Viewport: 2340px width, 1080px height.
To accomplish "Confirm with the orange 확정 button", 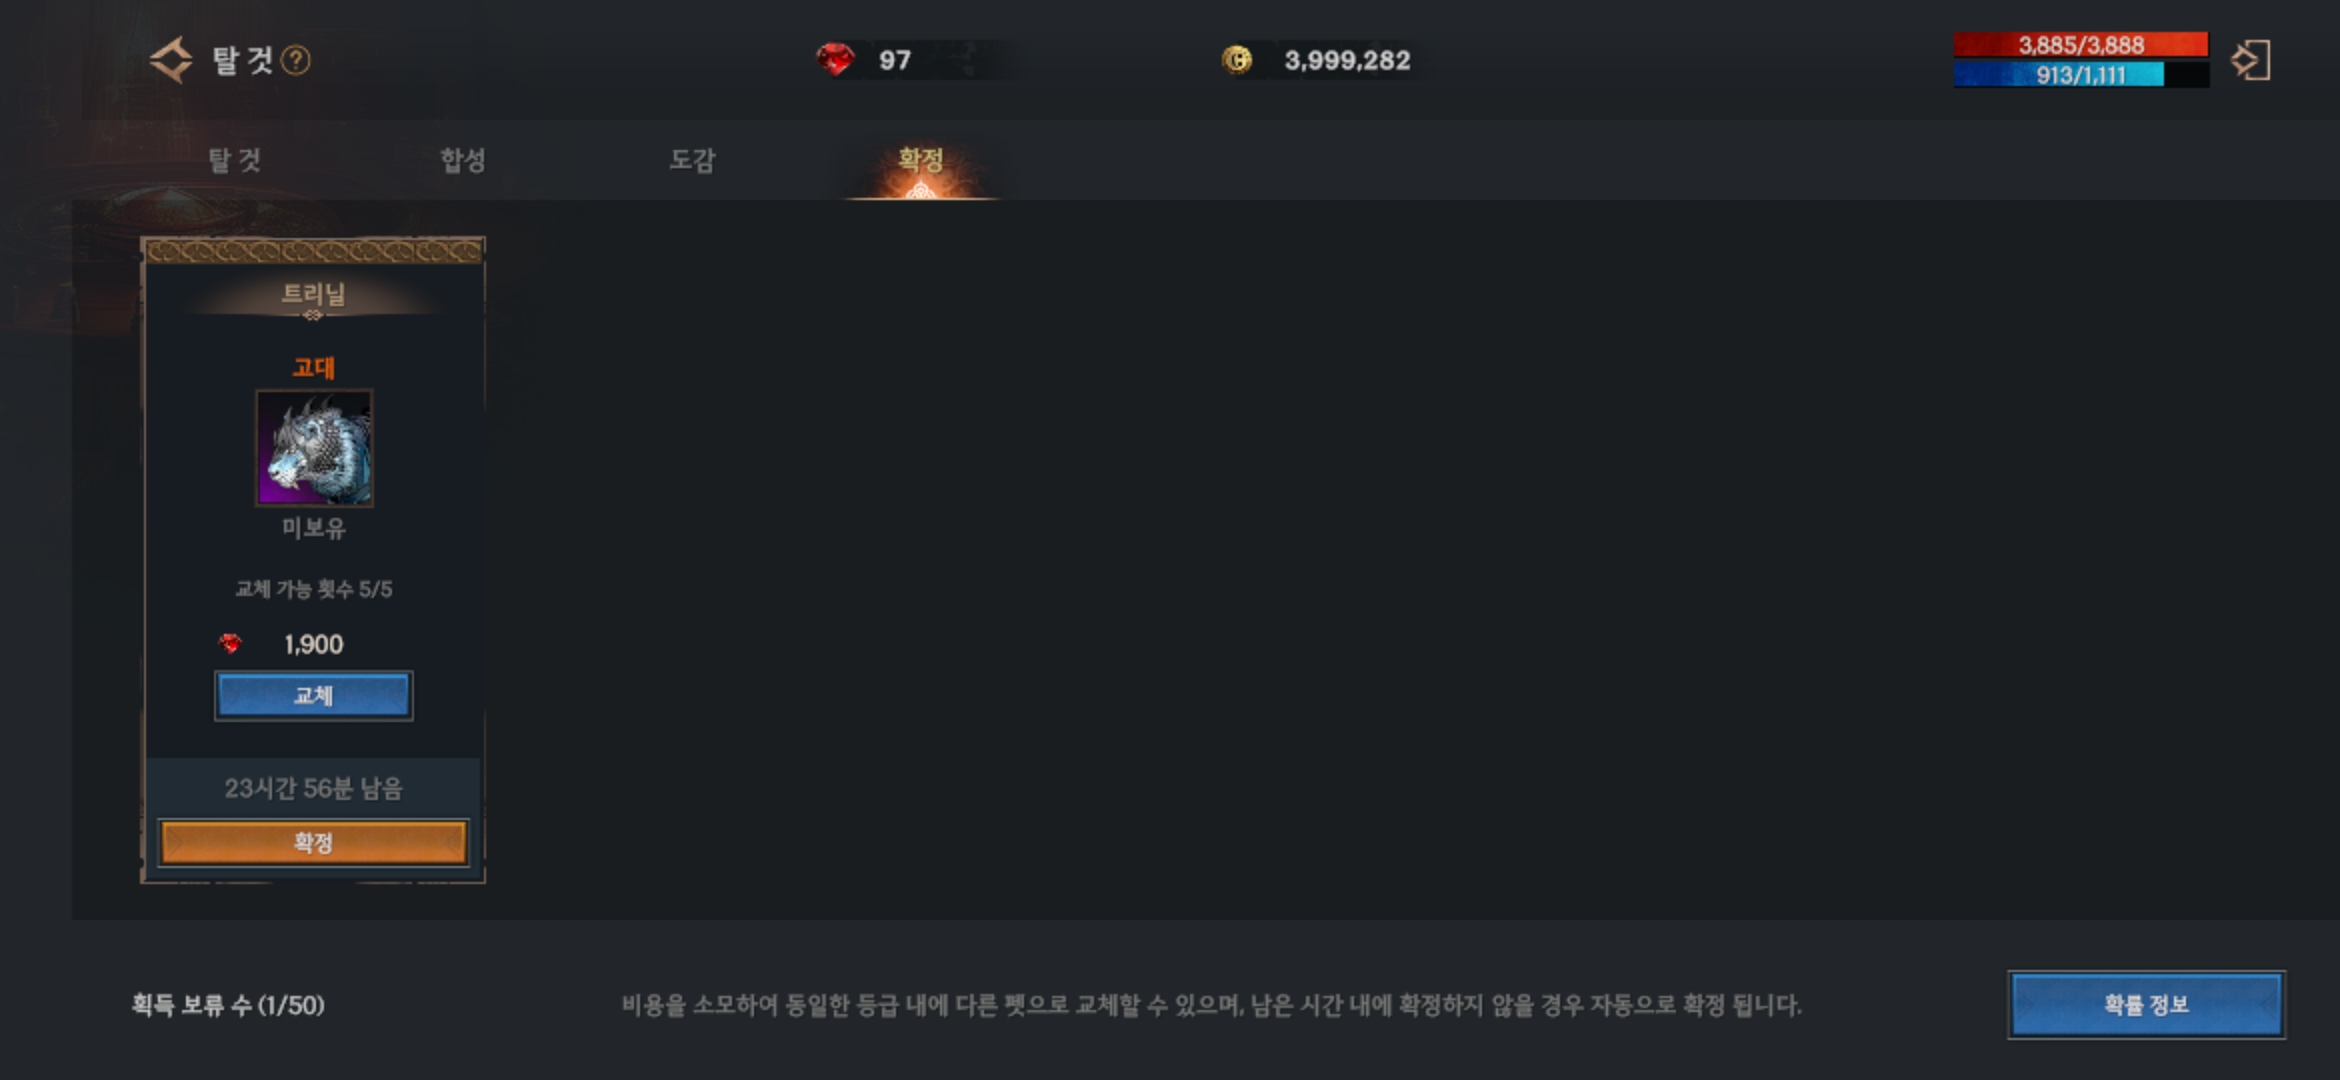I will [x=313, y=843].
